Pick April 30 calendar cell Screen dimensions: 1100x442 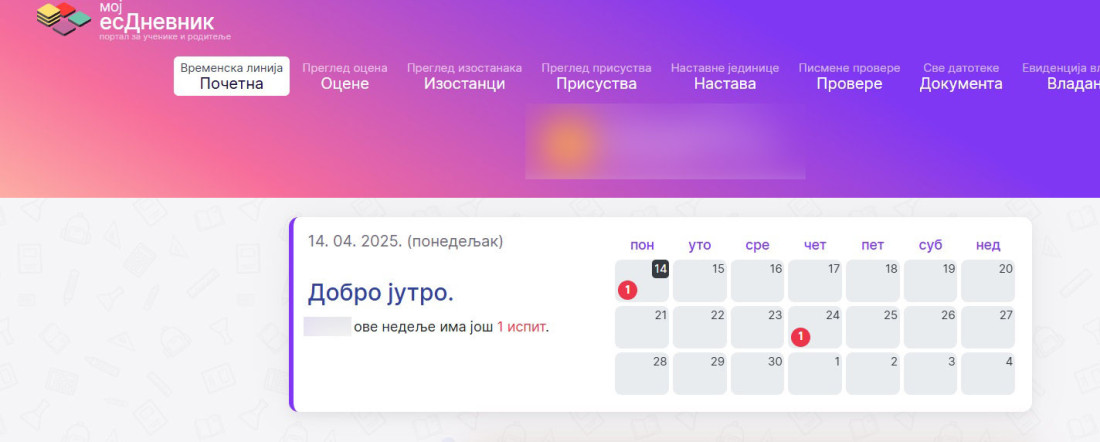(x=757, y=373)
